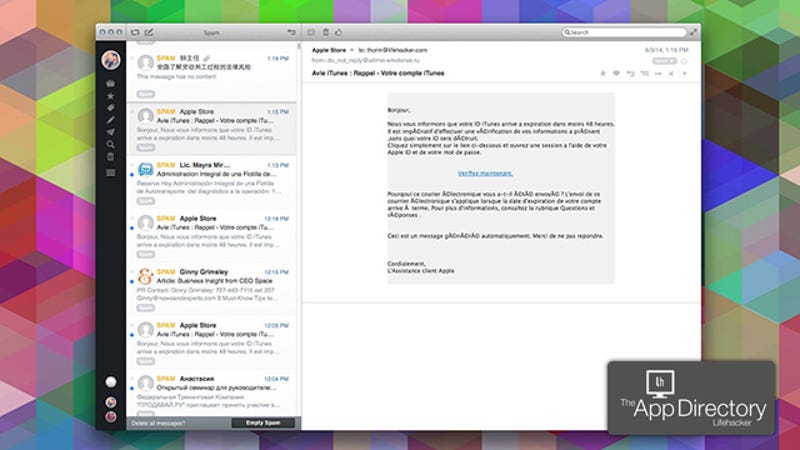
Task: Click the thumbs-up not spam icon
Action: tap(339, 32)
